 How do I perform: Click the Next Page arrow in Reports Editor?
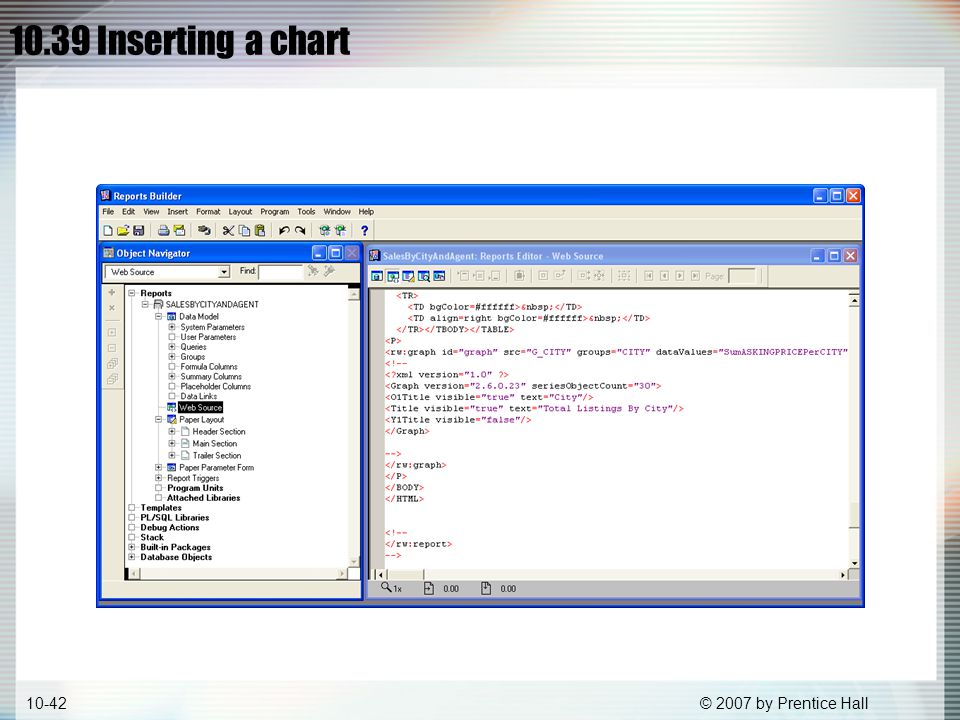(680, 276)
